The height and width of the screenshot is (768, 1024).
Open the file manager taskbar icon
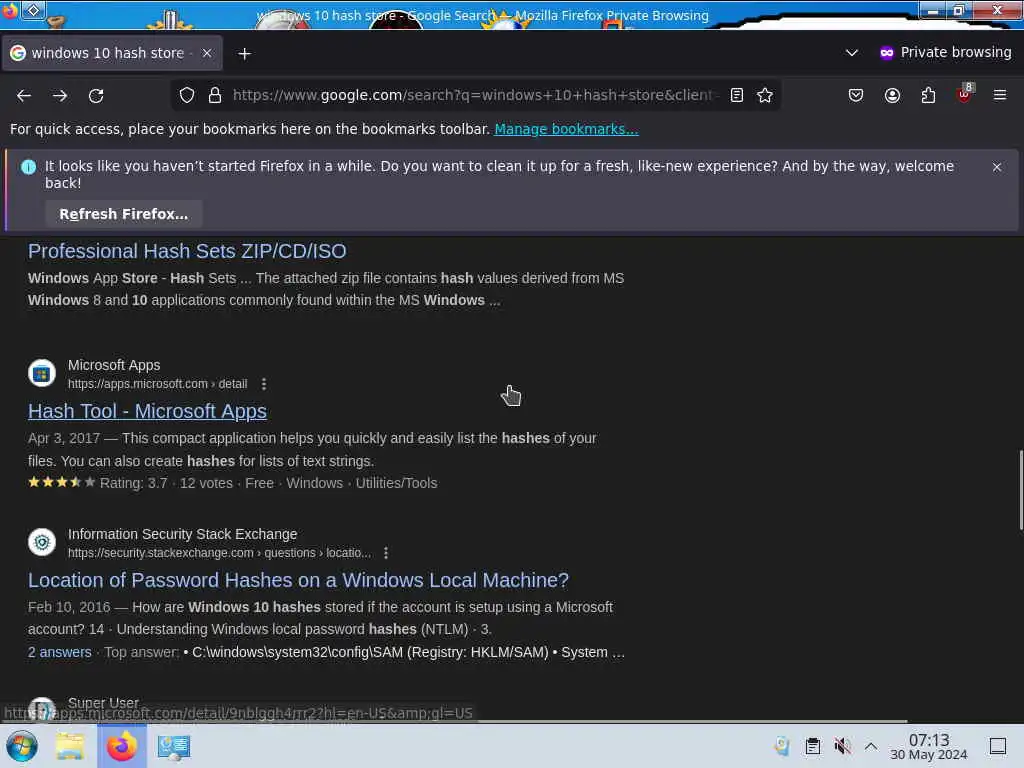71,746
